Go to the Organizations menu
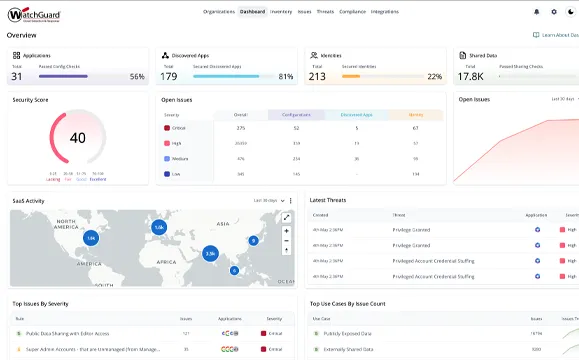 pos(219,12)
